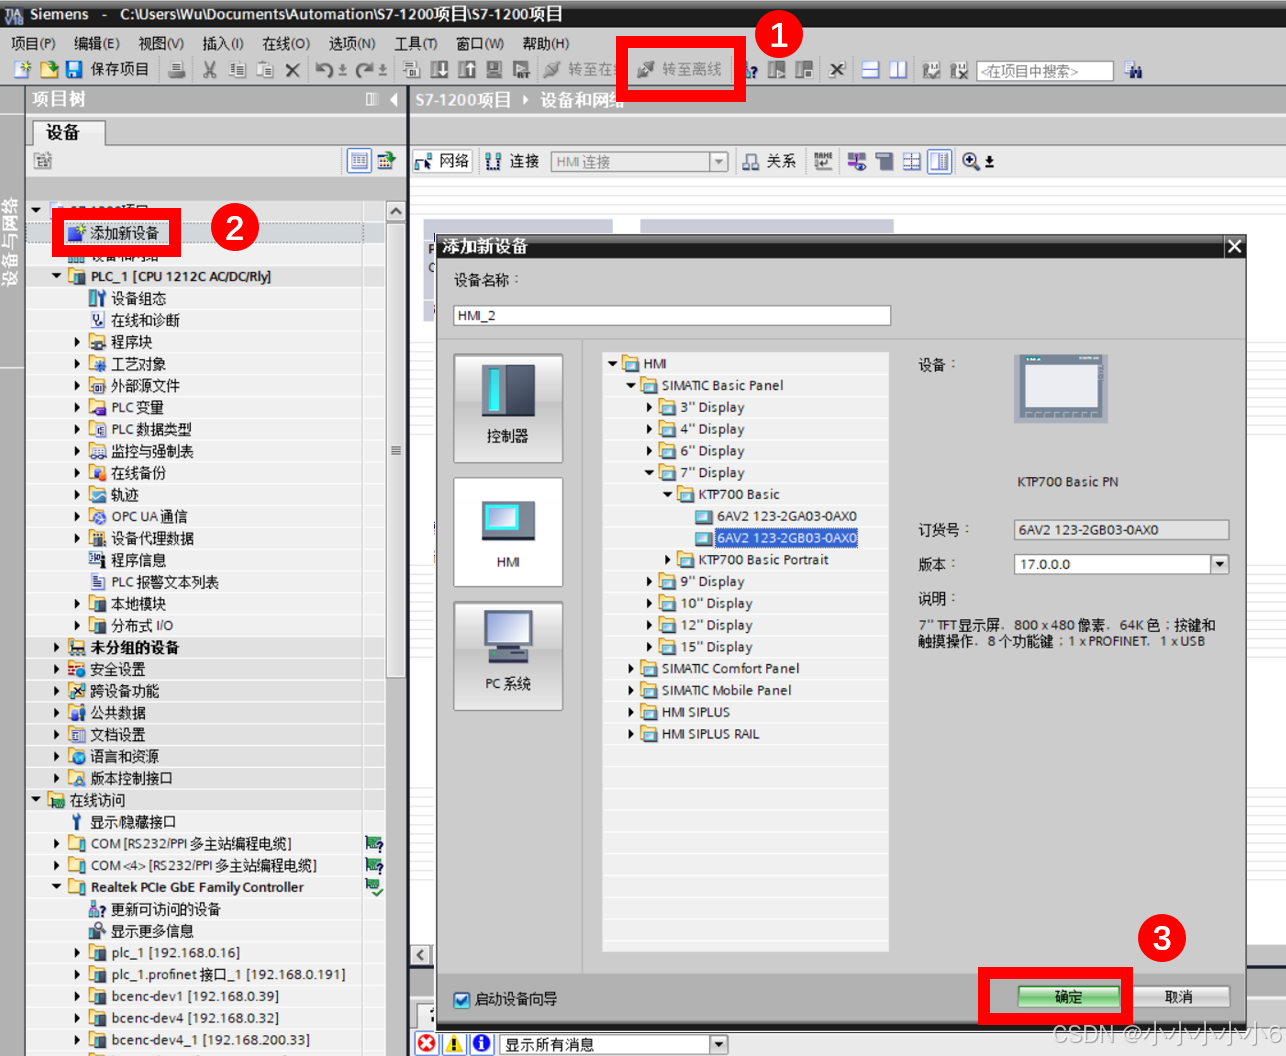Open existing project toolbar icon

coord(48,70)
